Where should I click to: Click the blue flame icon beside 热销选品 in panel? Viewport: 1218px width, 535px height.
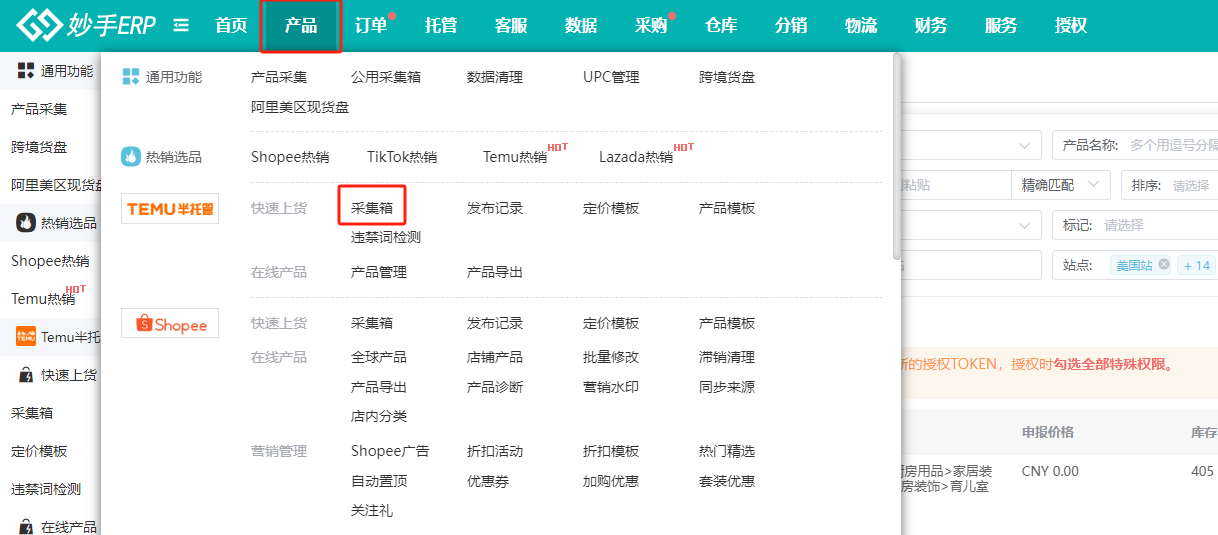click(x=131, y=157)
